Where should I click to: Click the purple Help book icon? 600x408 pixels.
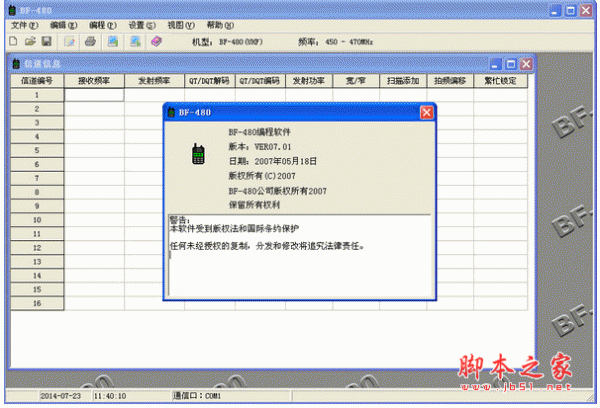156,41
